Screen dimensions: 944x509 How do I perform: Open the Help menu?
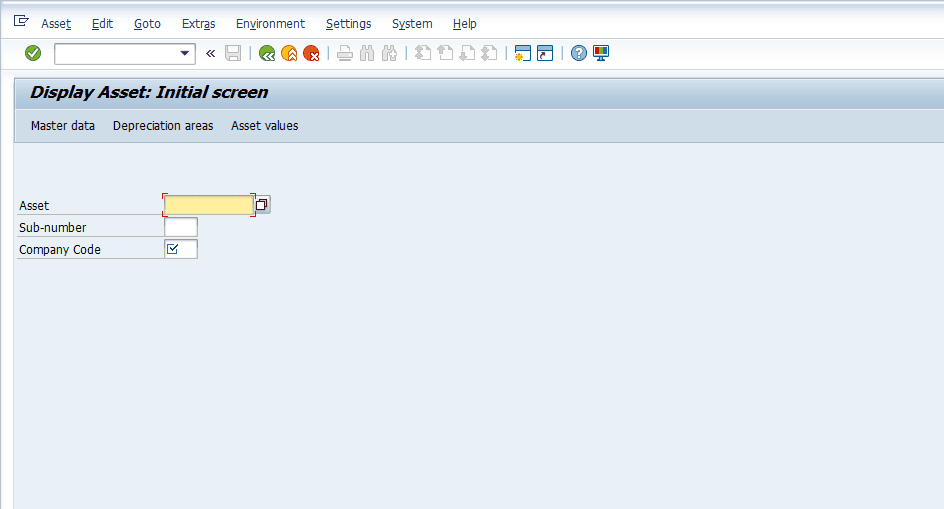coord(465,23)
